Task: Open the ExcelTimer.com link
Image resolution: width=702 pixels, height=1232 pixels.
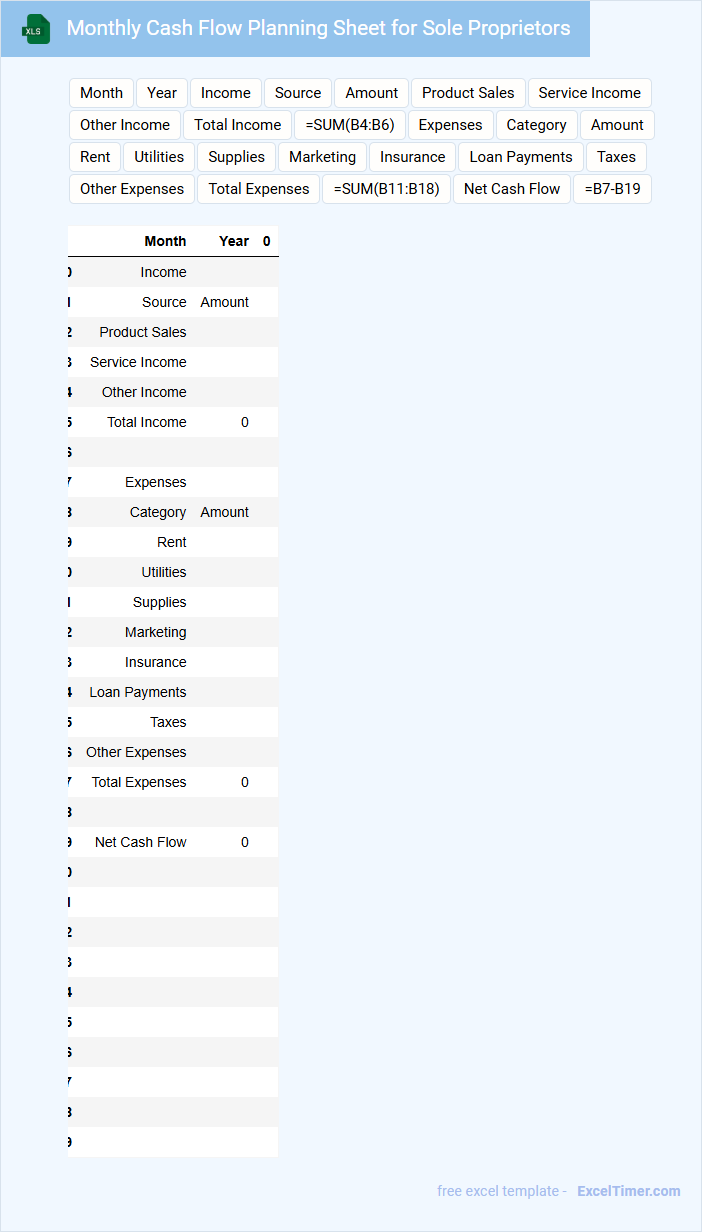Action: pyautogui.click(x=628, y=1191)
